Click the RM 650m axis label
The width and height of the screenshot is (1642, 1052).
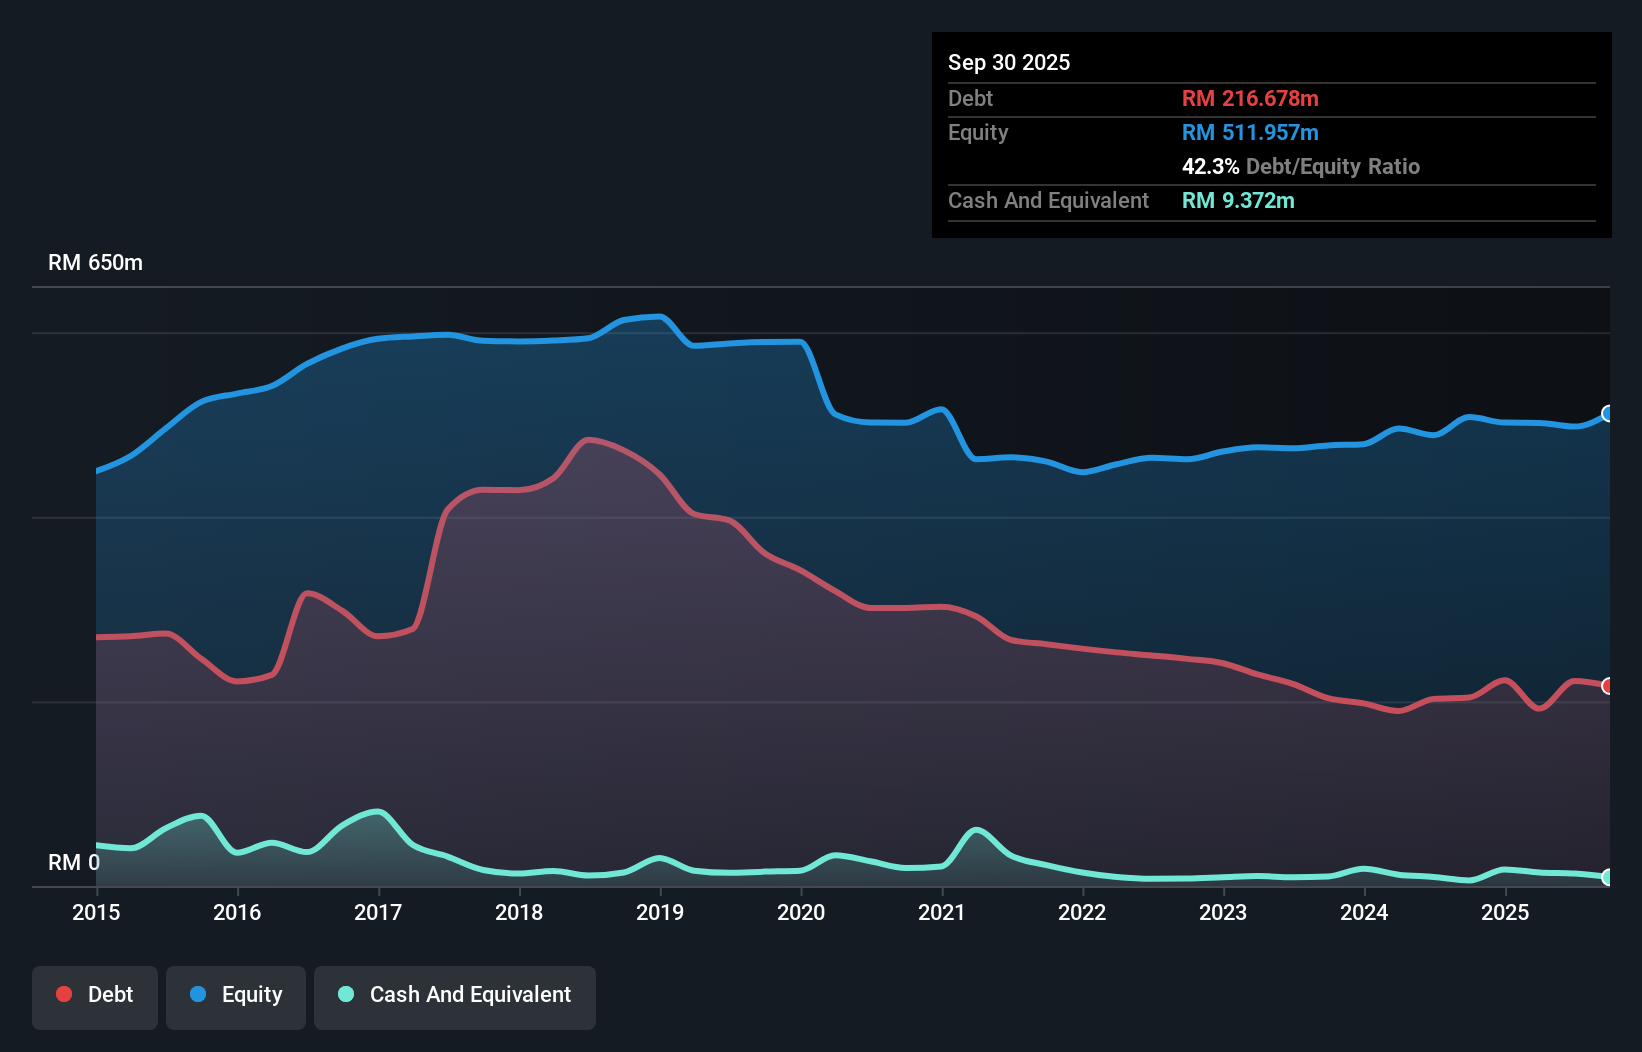coord(95,262)
